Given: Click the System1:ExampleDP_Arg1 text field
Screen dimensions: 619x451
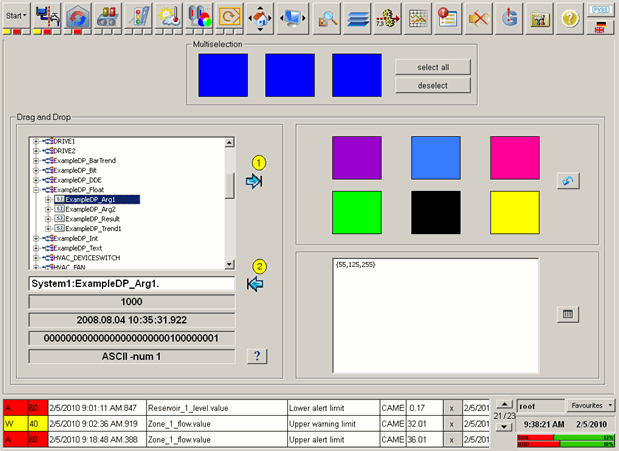Looking at the screenshot, I should [131, 284].
